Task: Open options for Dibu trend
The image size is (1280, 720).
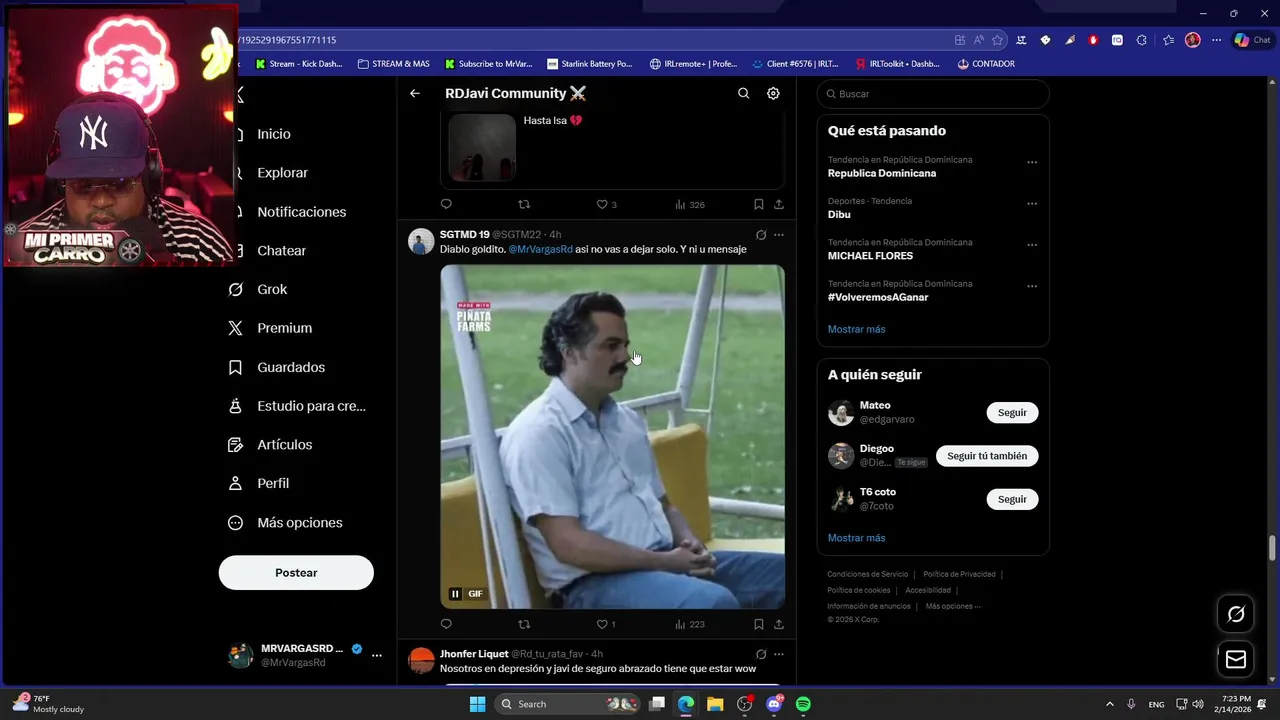Action: [1032, 203]
